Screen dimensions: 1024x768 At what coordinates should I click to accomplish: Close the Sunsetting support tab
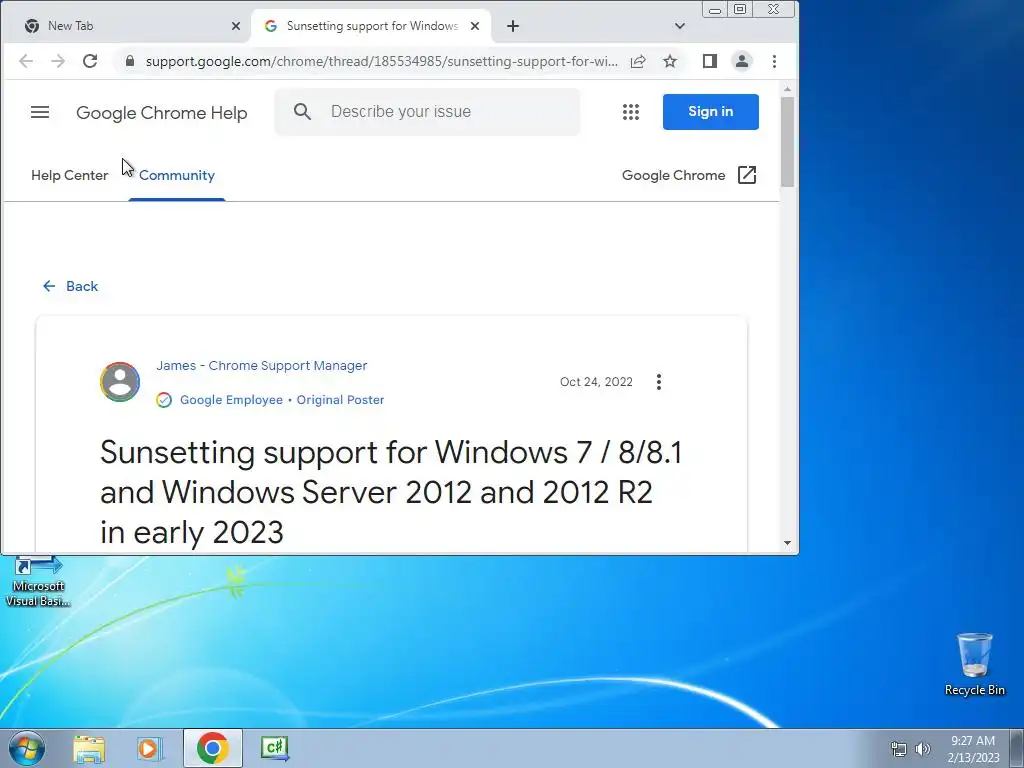(475, 26)
